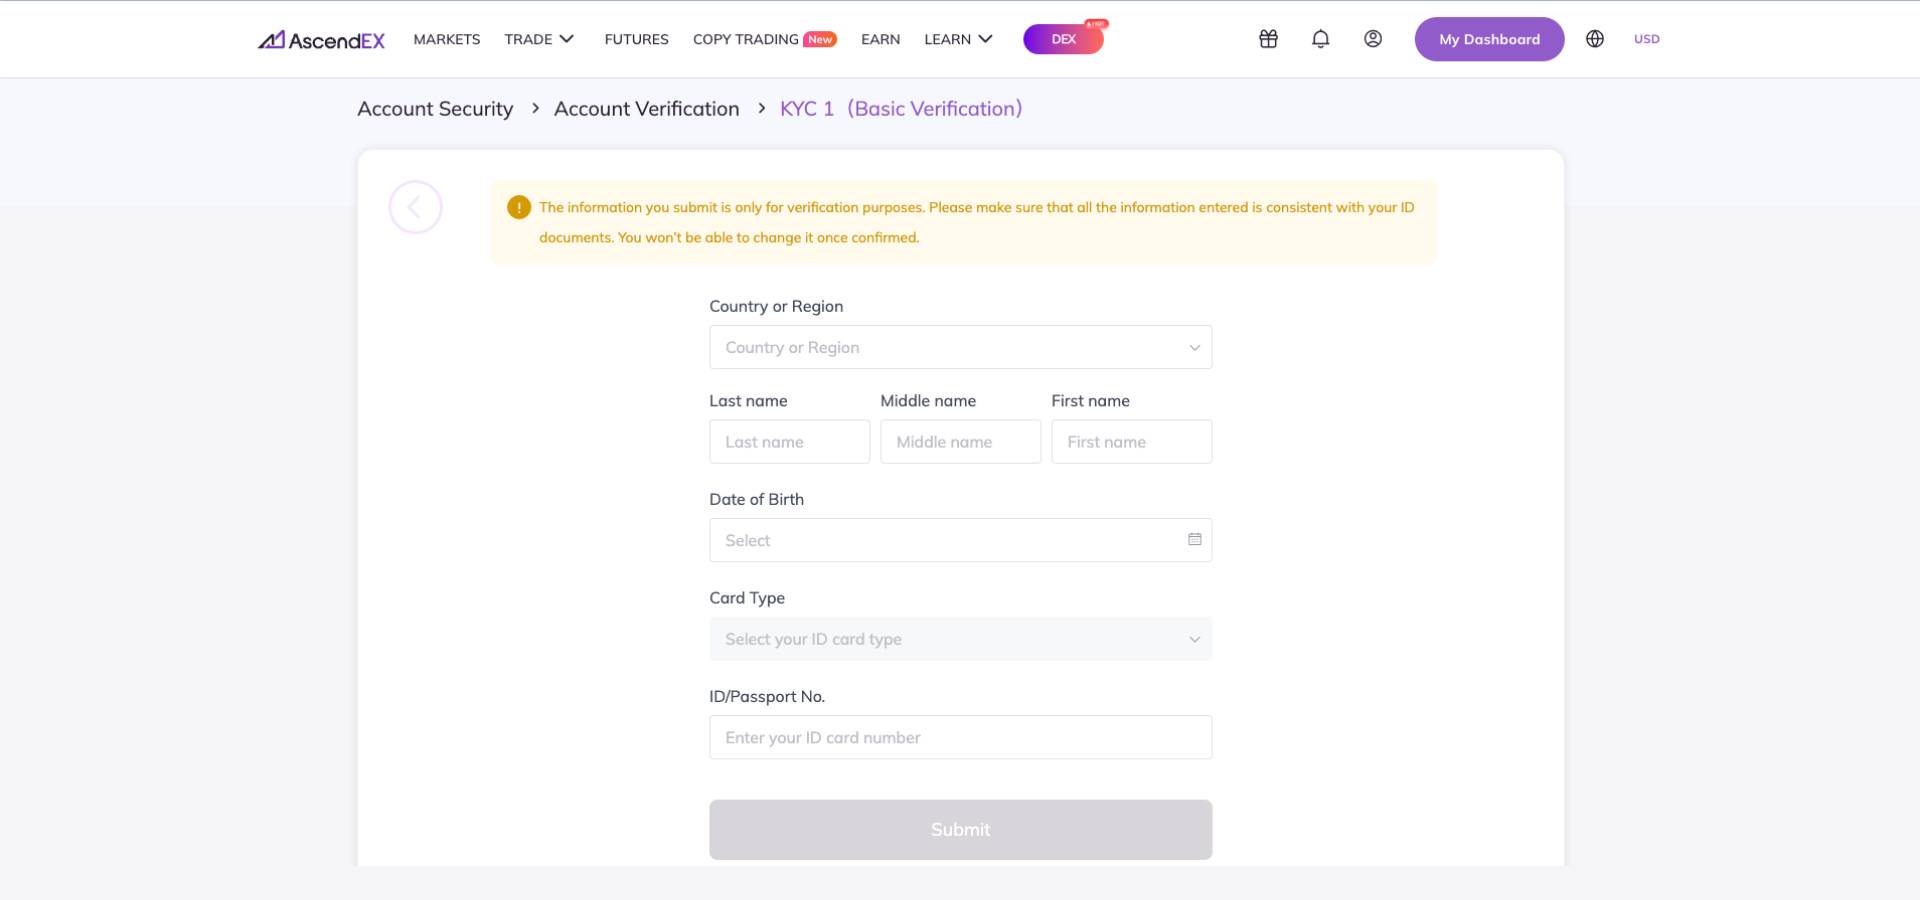Expand the TRADE menu
The height and width of the screenshot is (900, 1920).
539,39
